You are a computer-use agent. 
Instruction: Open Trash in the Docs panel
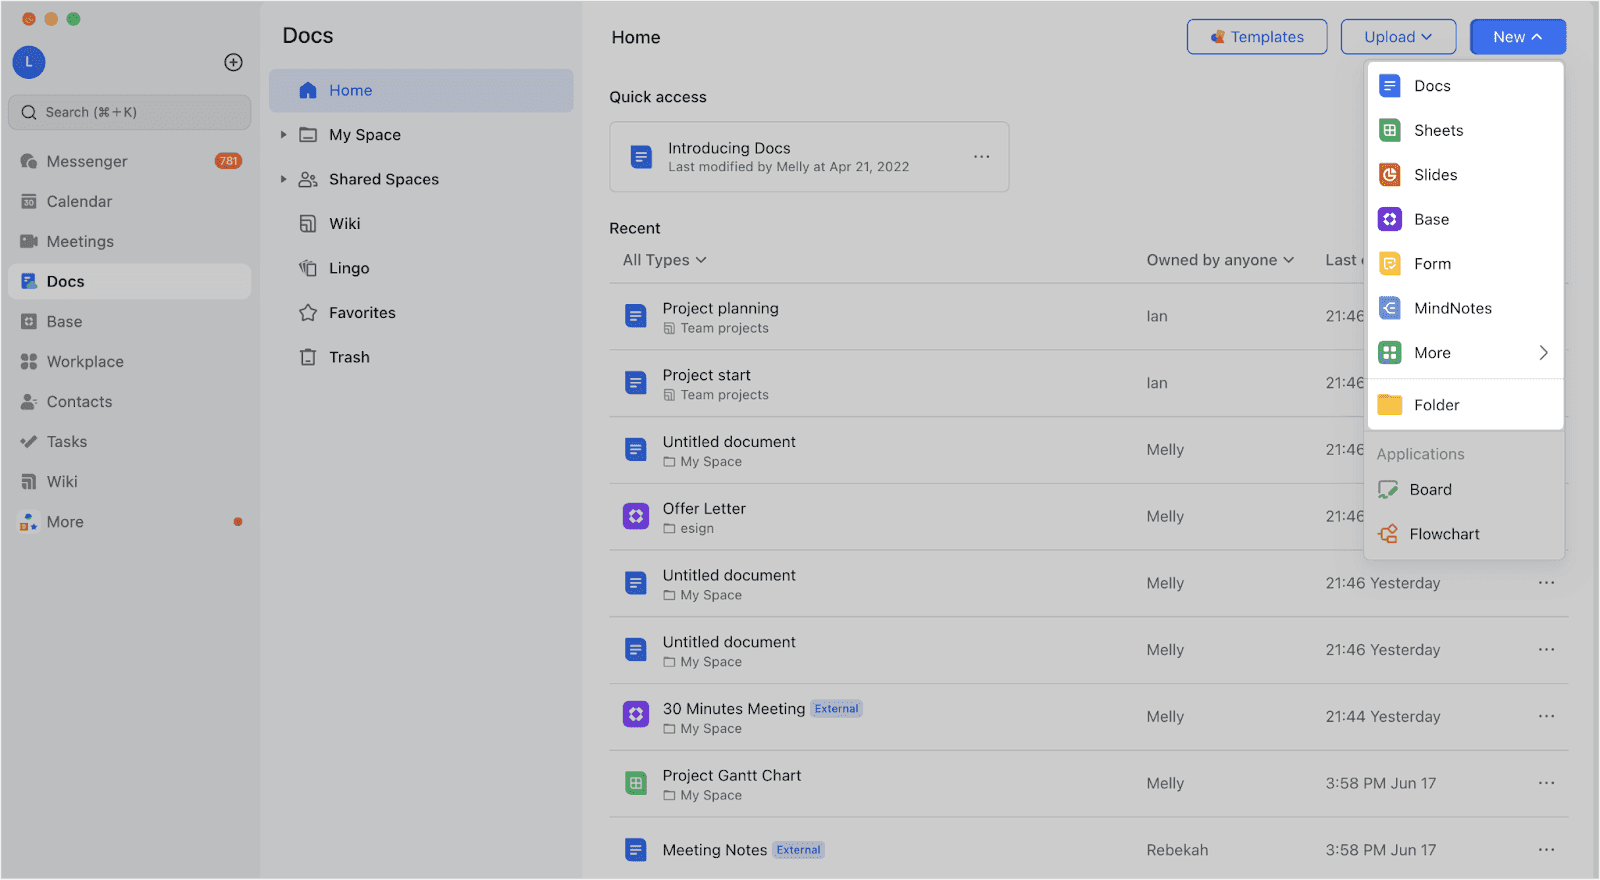click(349, 357)
